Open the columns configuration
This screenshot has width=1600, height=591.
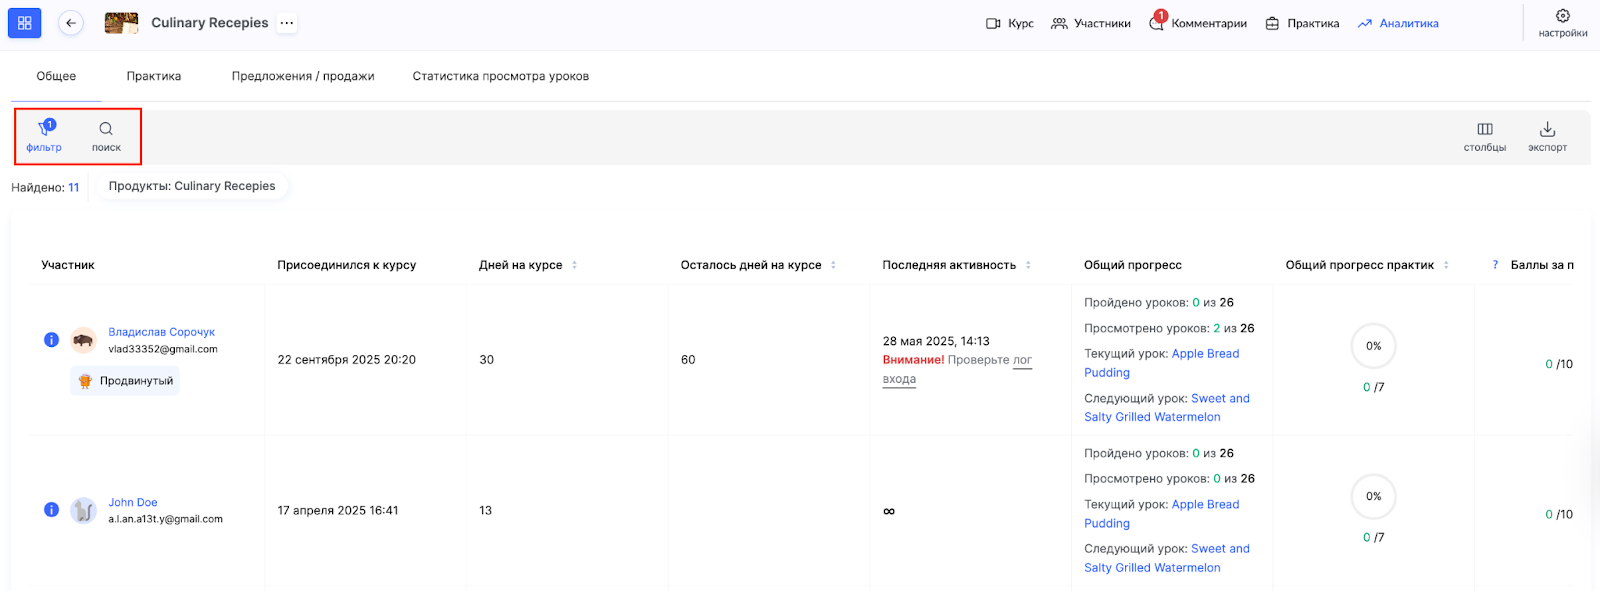tap(1484, 135)
